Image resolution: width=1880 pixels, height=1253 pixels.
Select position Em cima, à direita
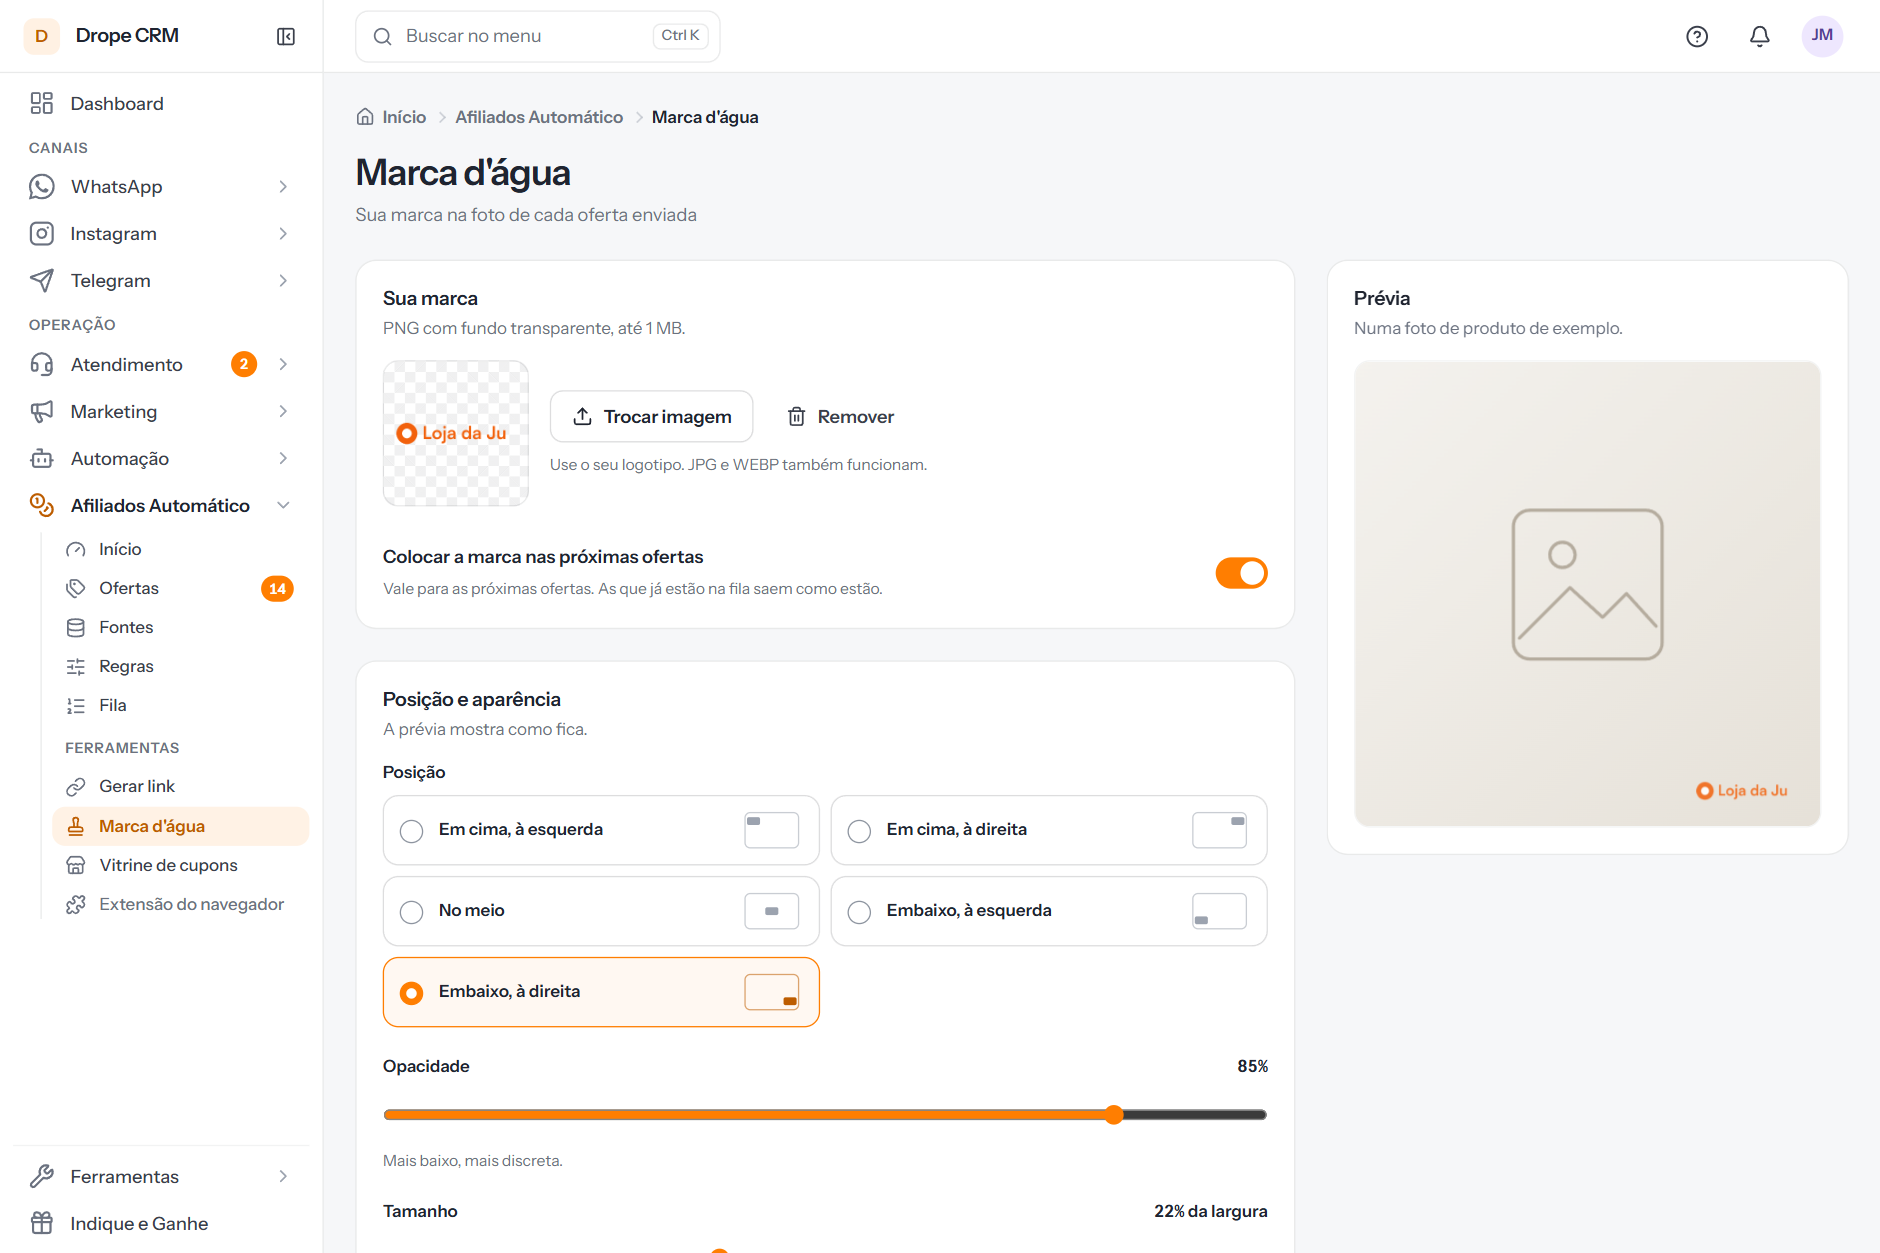pos(1049,830)
